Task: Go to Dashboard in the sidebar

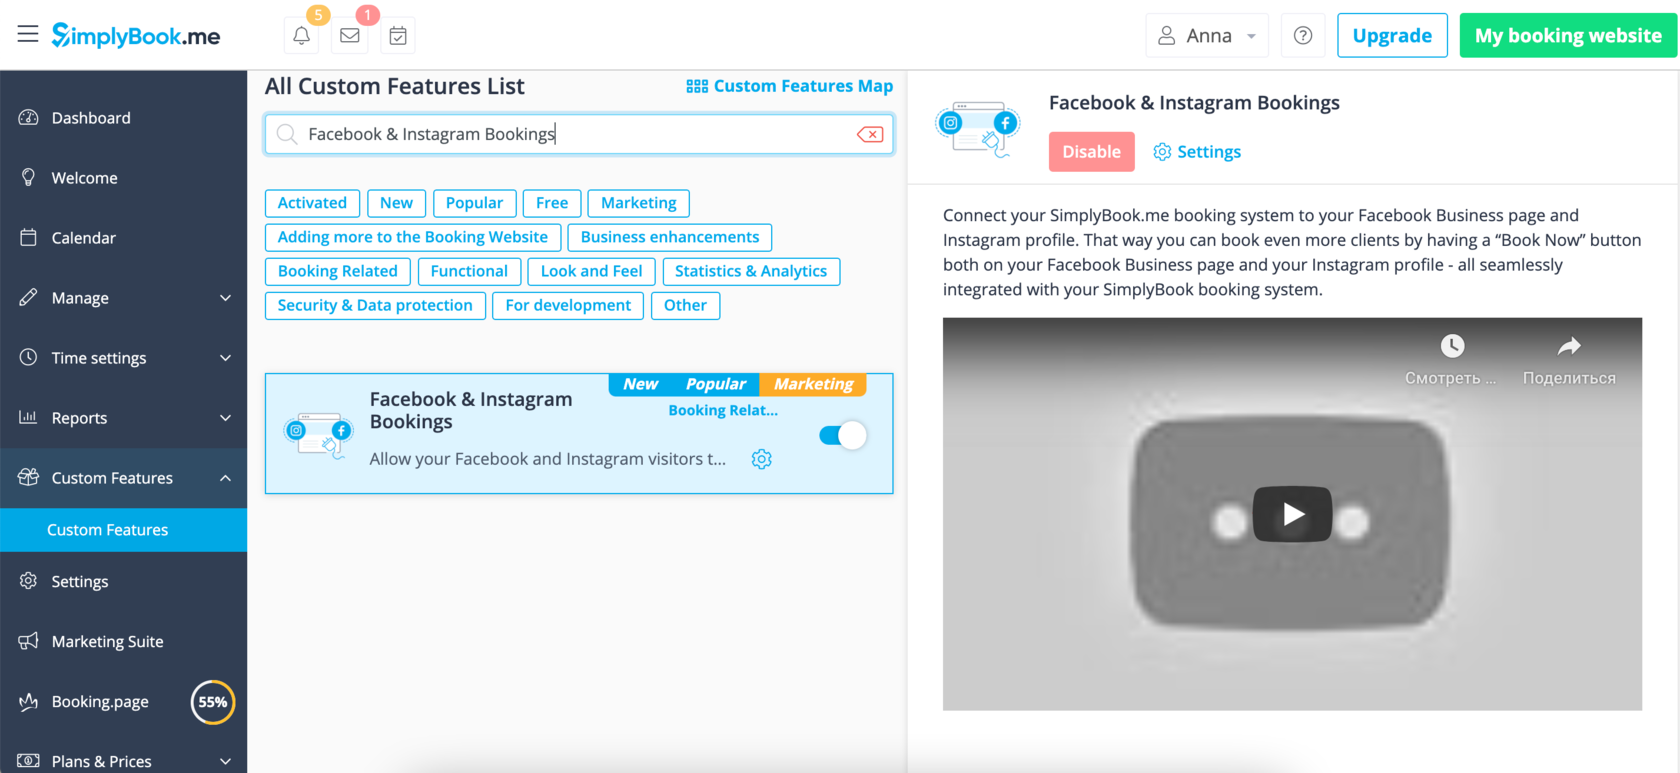Action: pyautogui.click(x=91, y=118)
